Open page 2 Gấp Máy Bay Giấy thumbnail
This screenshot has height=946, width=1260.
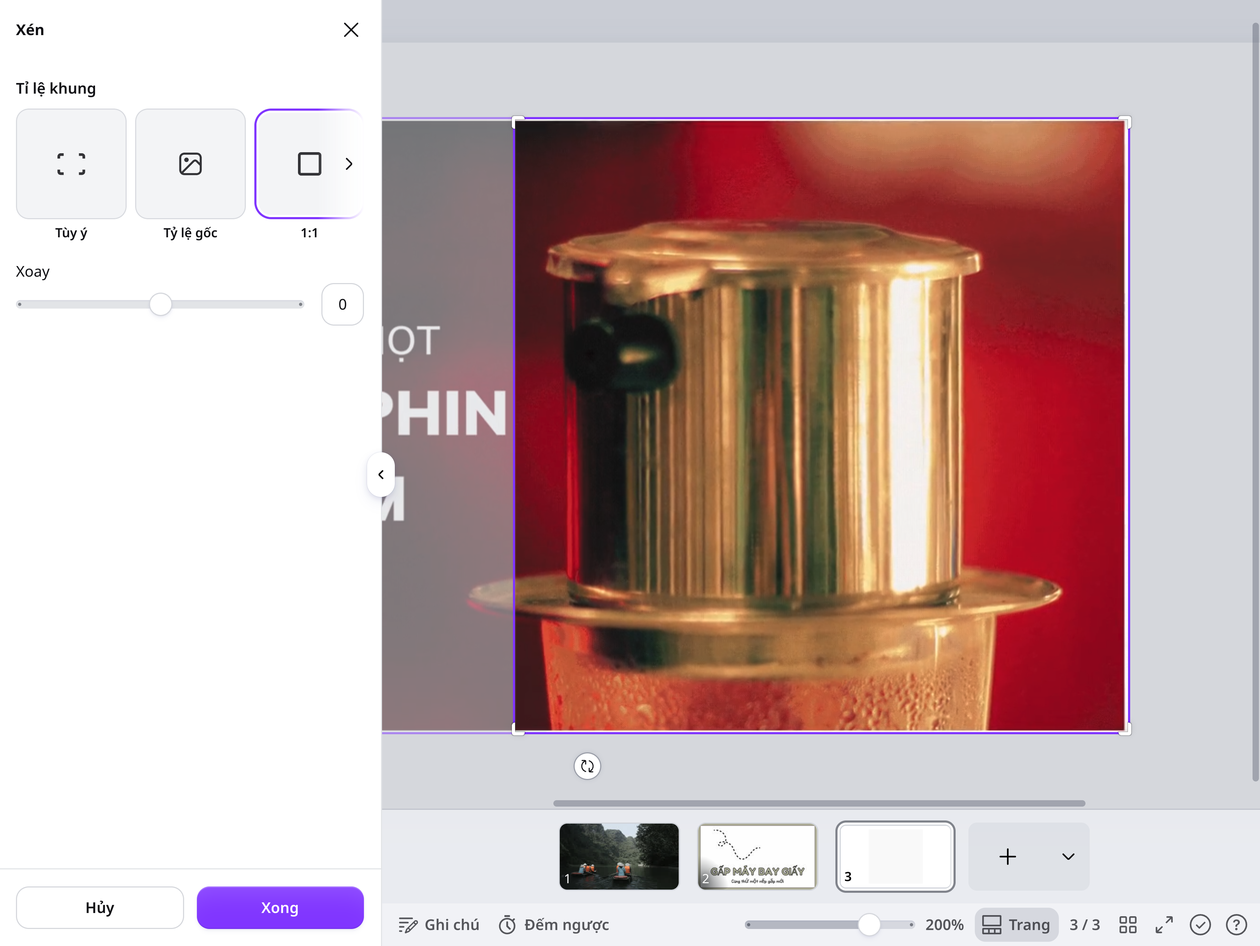pos(757,856)
